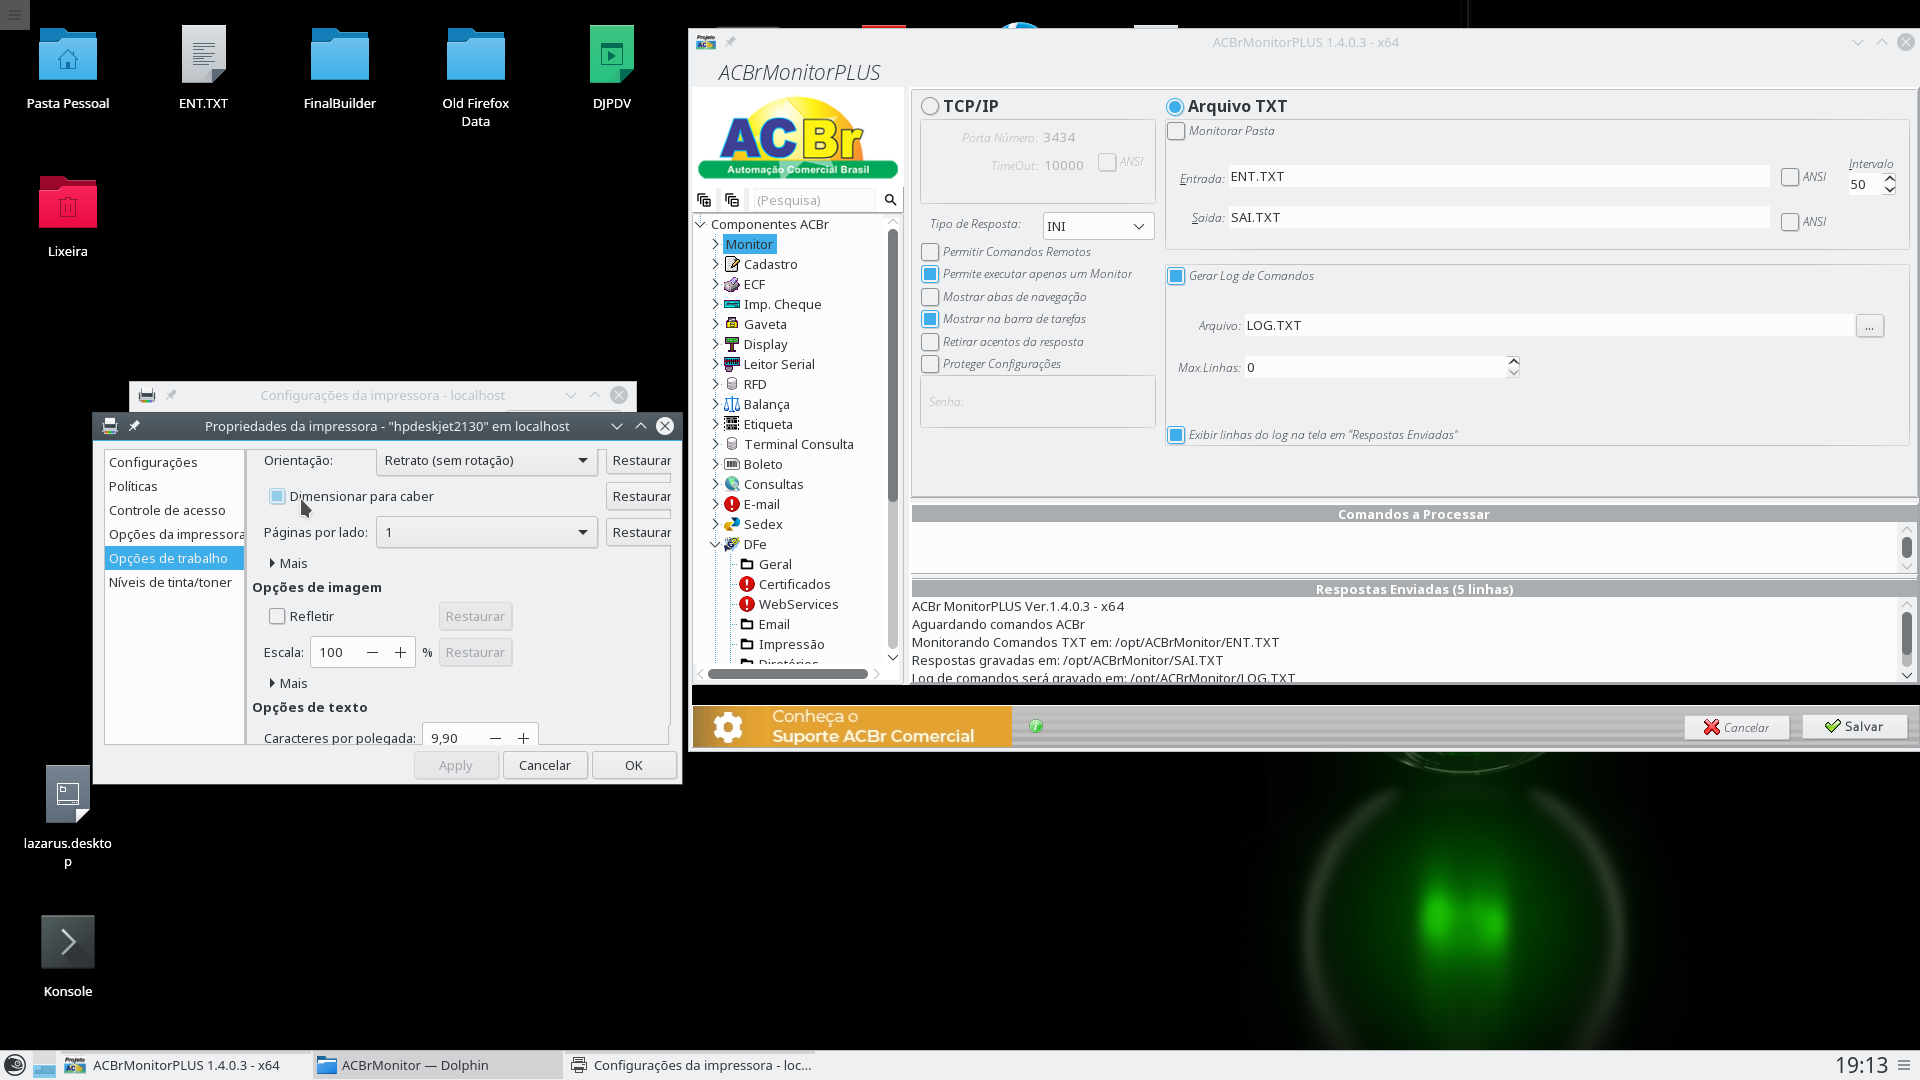The width and height of the screenshot is (1920, 1080).
Task: Toggle Gerar Log de Comandos checkbox
Action: [x=1177, y=276]
